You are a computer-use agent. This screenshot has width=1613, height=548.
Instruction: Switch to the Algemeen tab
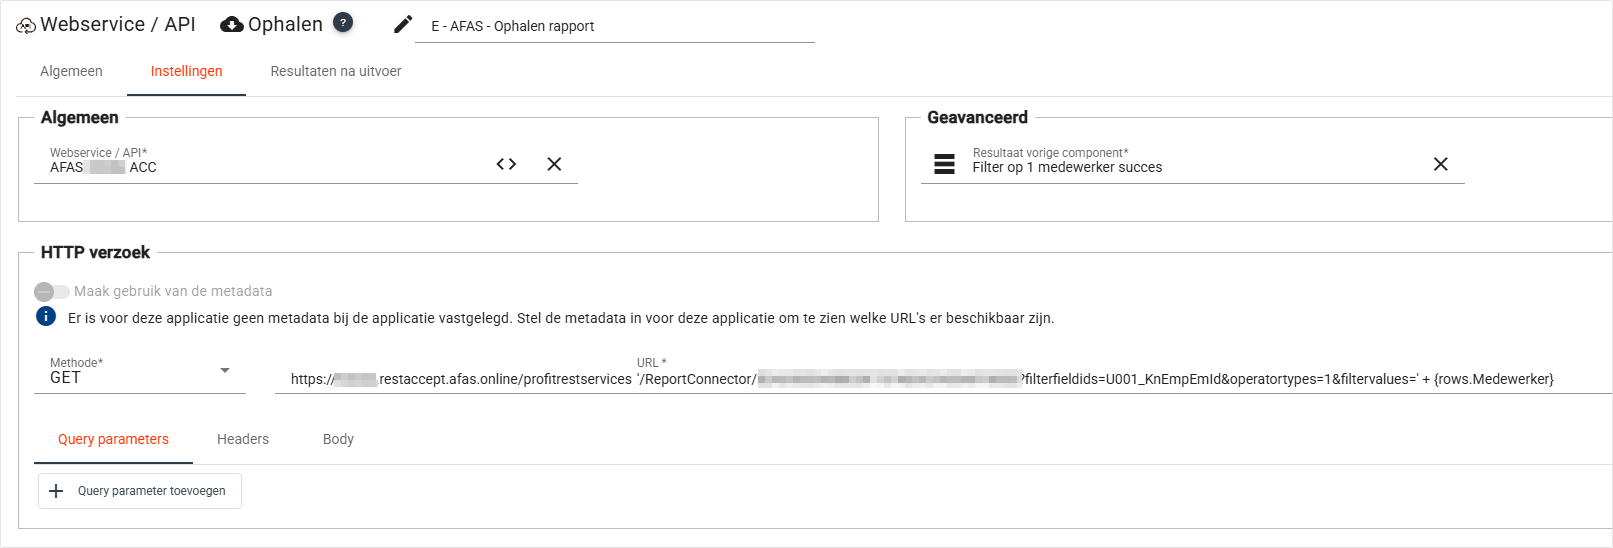tap(71, 71)
